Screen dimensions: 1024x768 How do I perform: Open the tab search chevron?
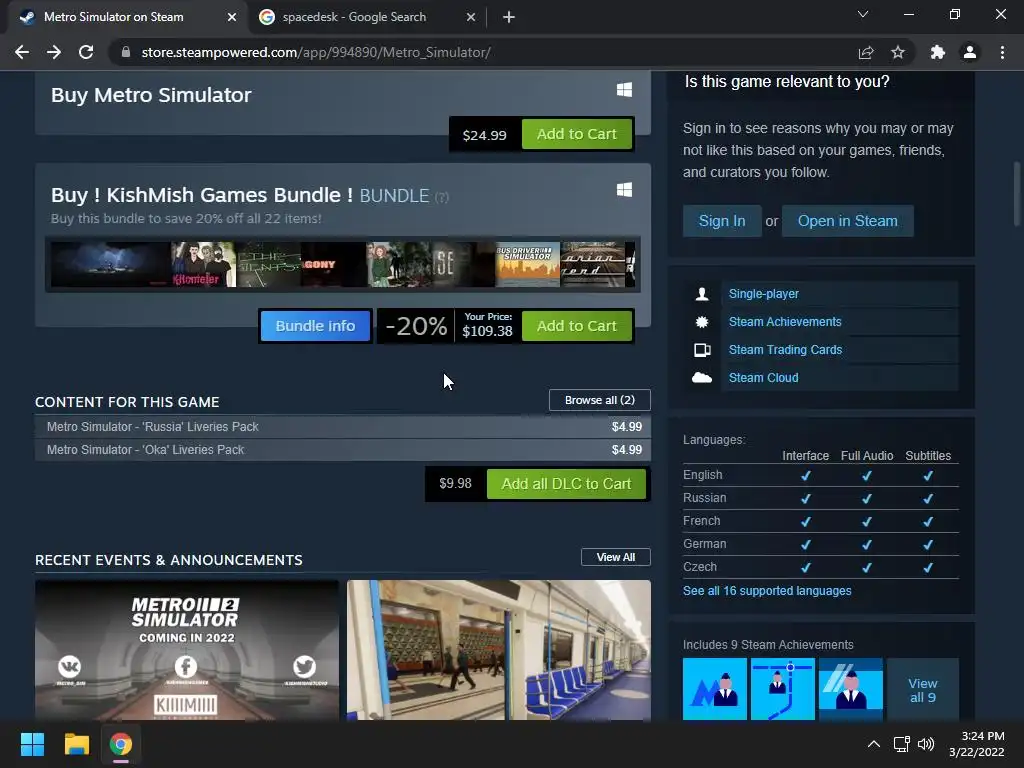point(863,14)
